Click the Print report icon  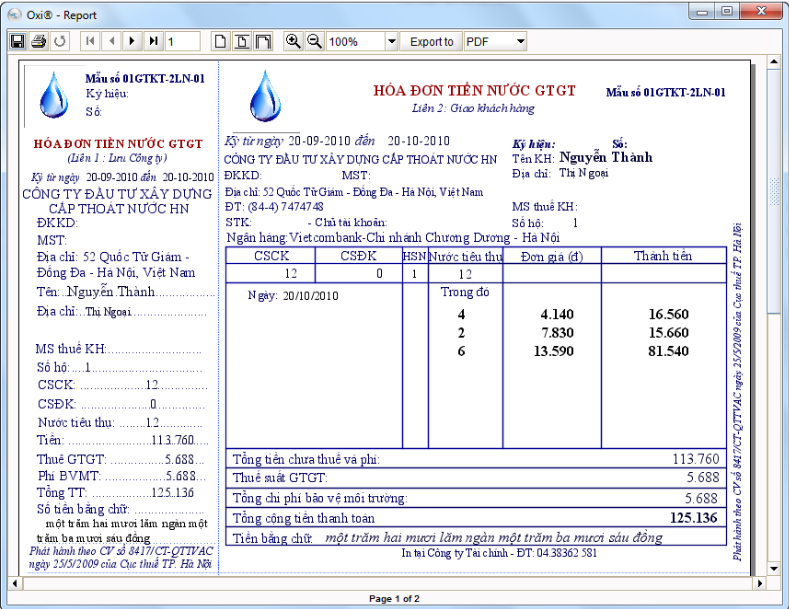coord(38,41)
